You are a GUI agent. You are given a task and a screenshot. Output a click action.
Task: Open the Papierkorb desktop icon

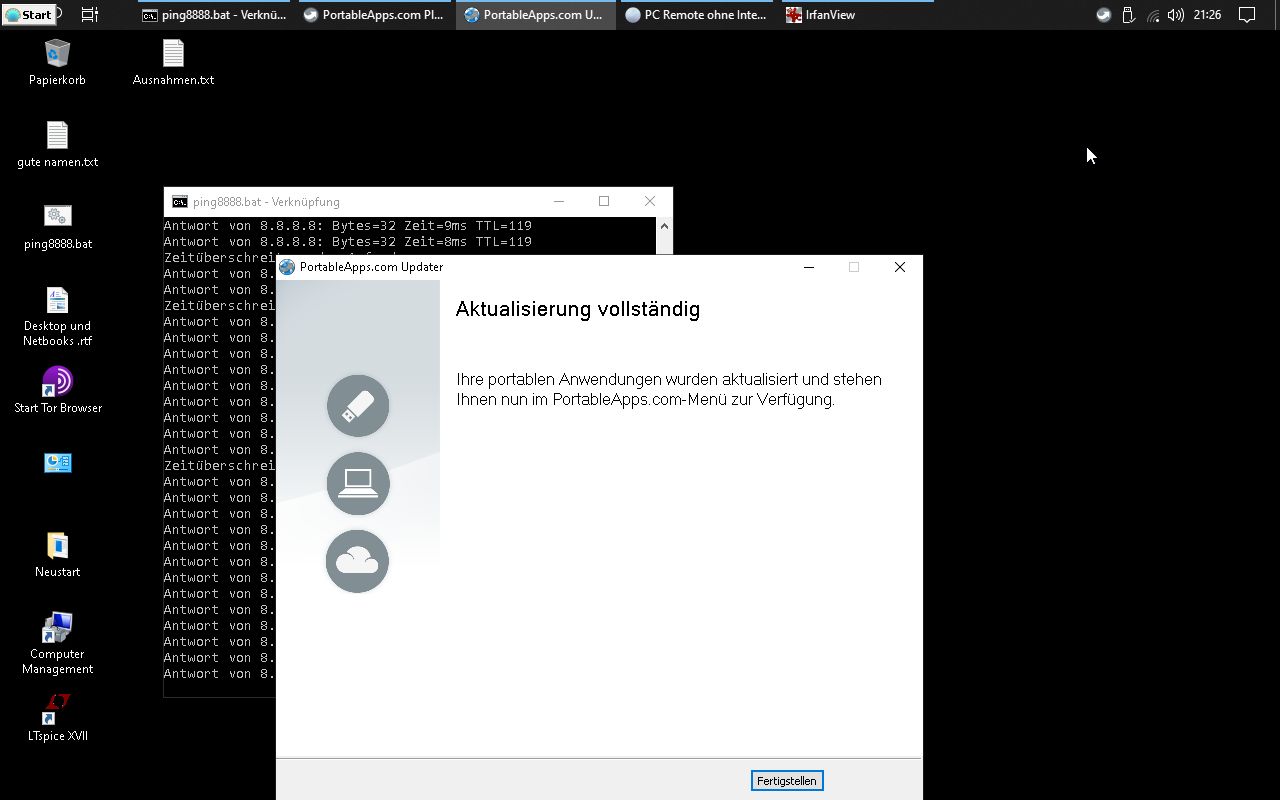(57, 62)
